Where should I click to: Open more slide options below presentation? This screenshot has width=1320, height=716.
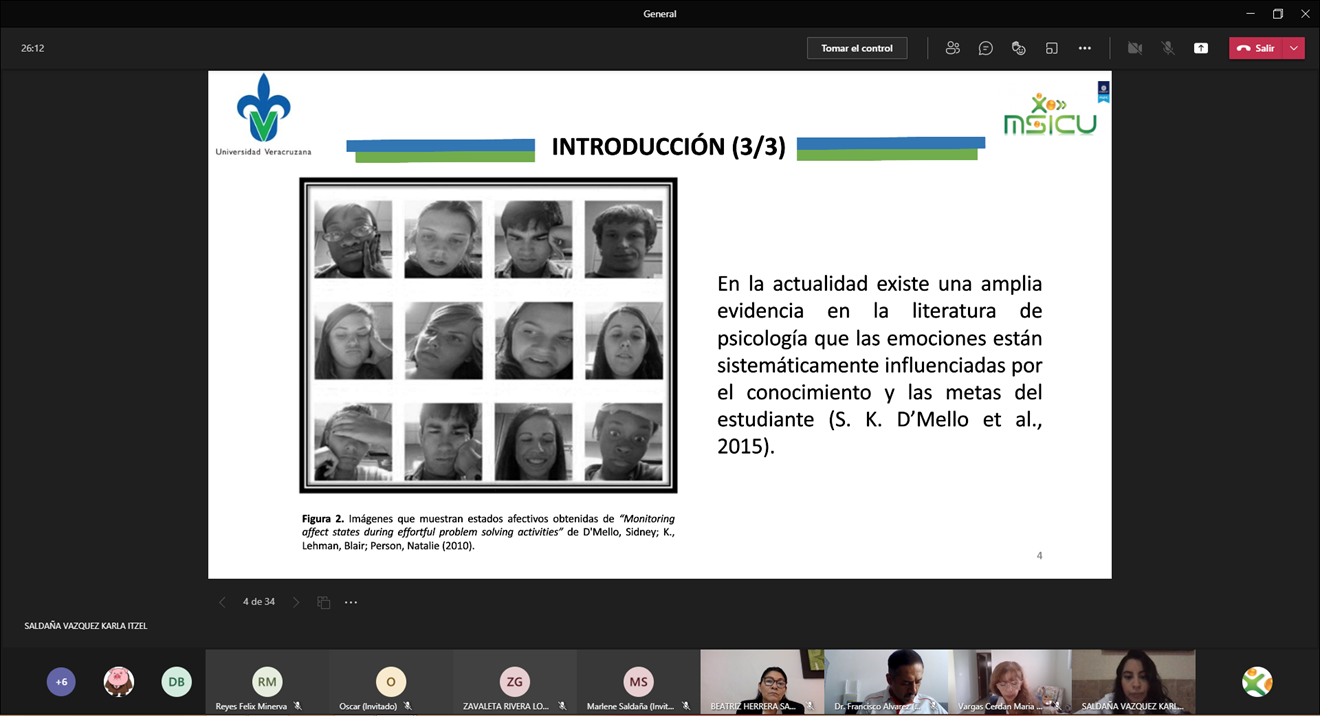click(351, 602)
